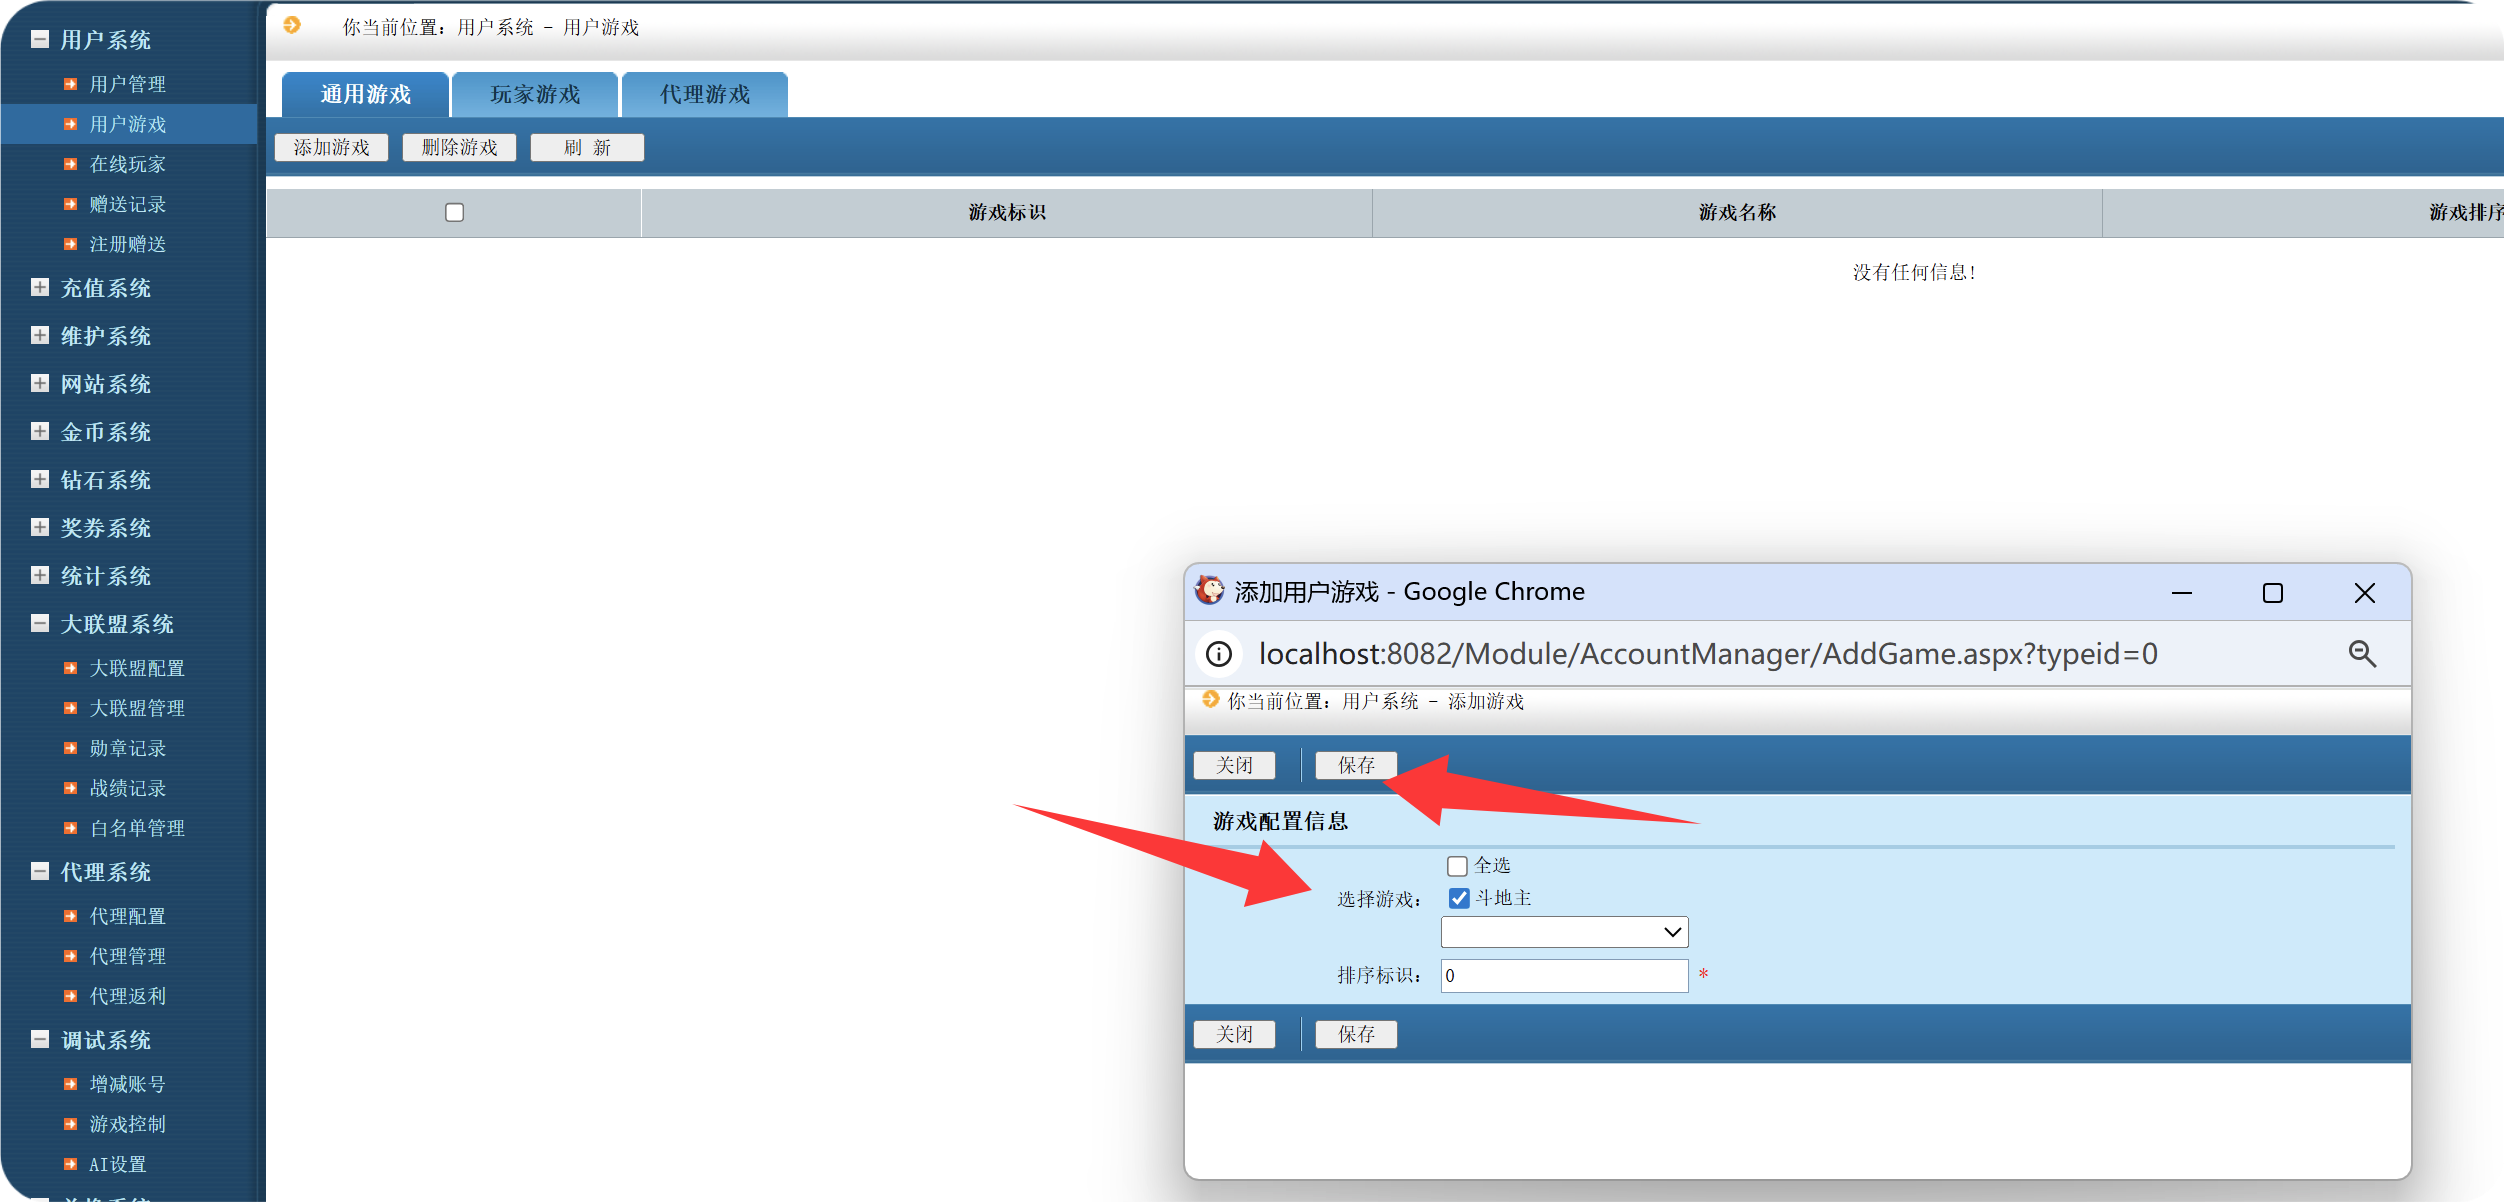Click the top 保存 button in popup
2504x1202 pixels.
pyautogui.click(x=1356, y=765)
